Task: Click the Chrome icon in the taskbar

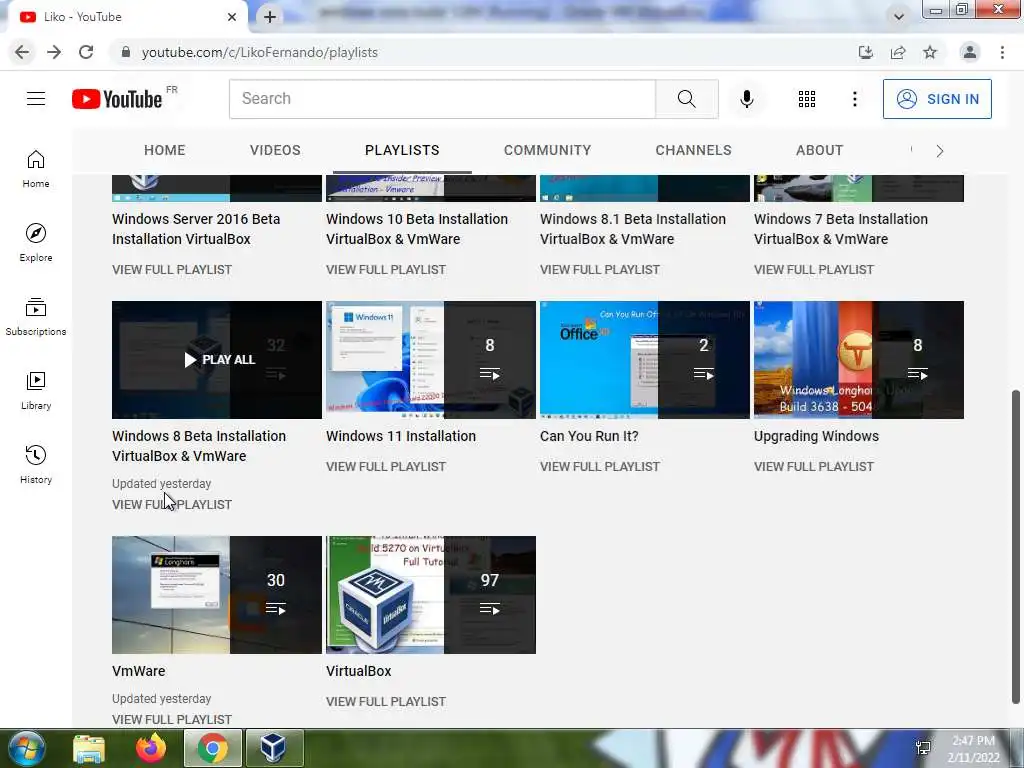Action: point(212,748)
